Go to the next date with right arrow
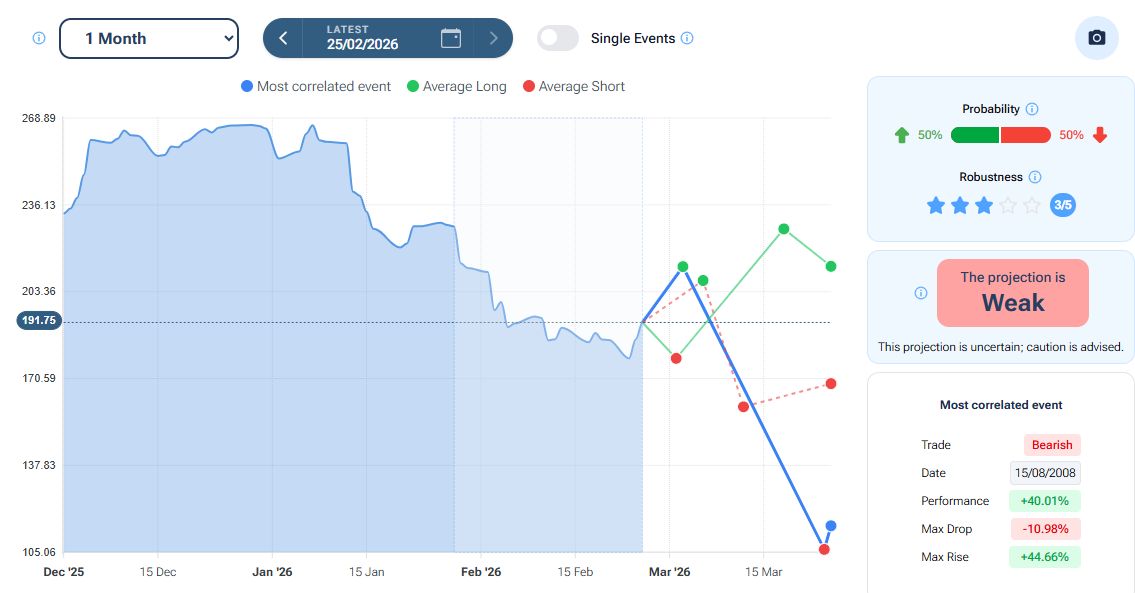This screenshot has width=1135, height=593. tap(493, 38)
